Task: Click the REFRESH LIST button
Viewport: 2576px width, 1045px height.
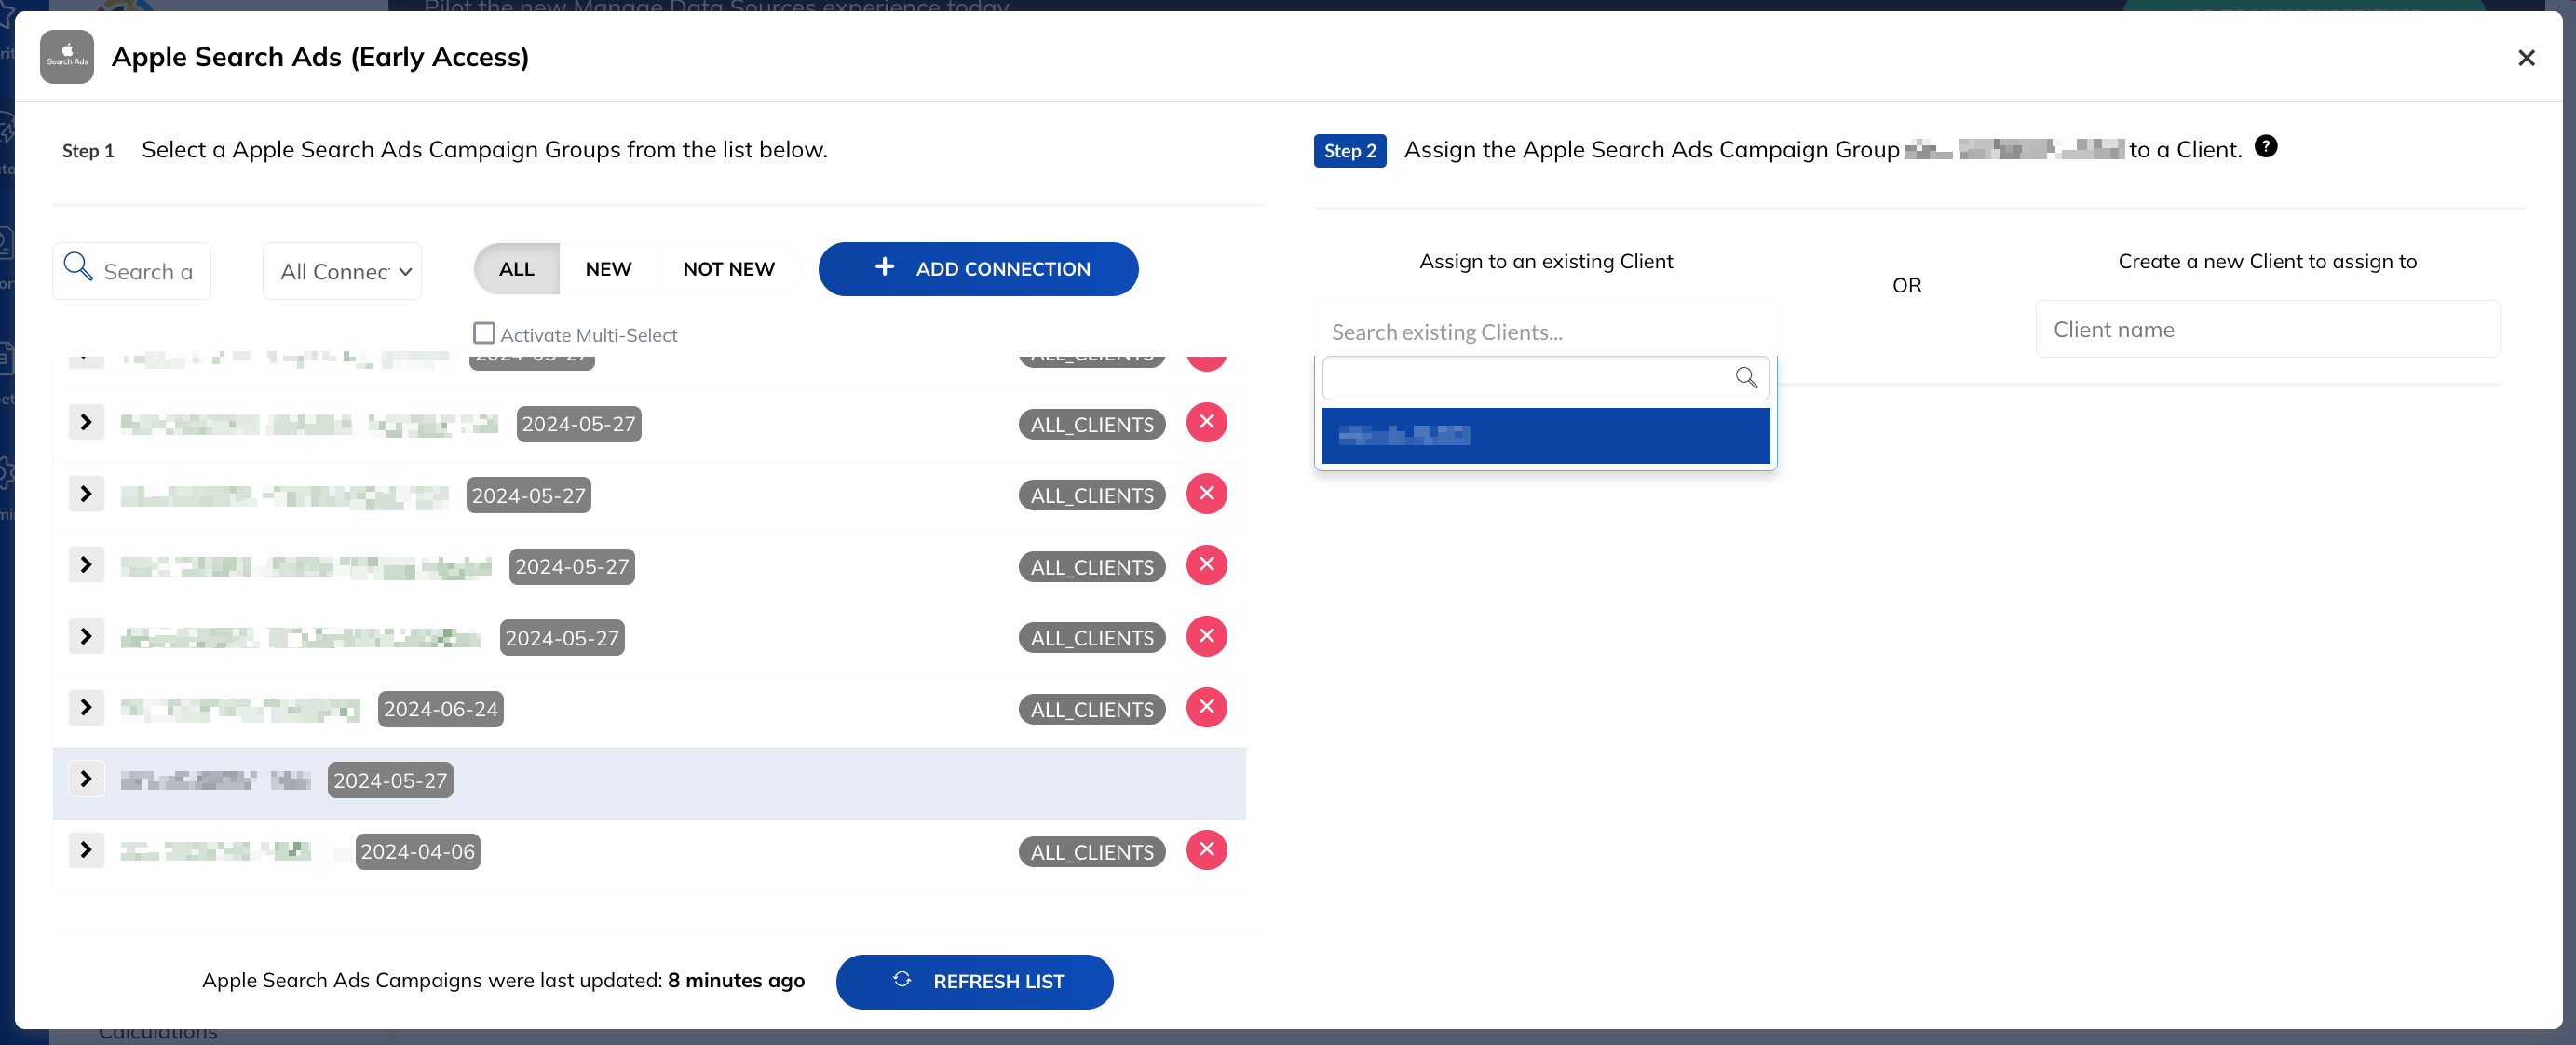Action: [x=974, y=981]
